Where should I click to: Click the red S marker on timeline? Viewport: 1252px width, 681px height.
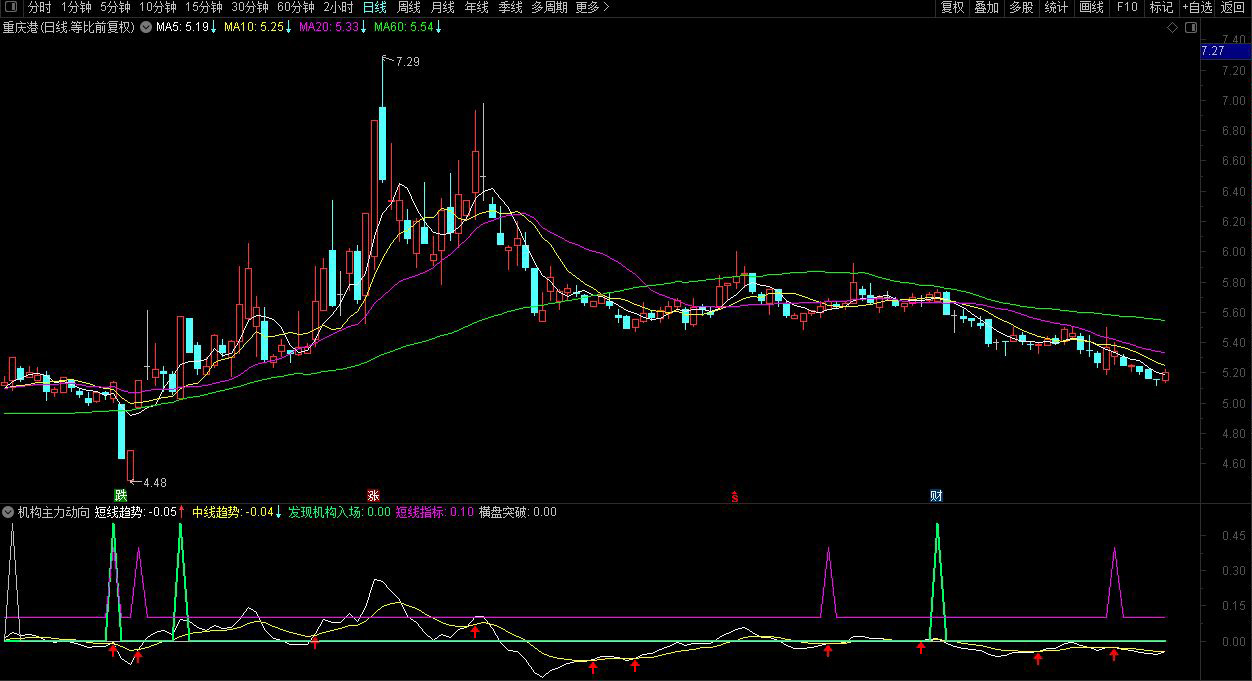(735, 496)
